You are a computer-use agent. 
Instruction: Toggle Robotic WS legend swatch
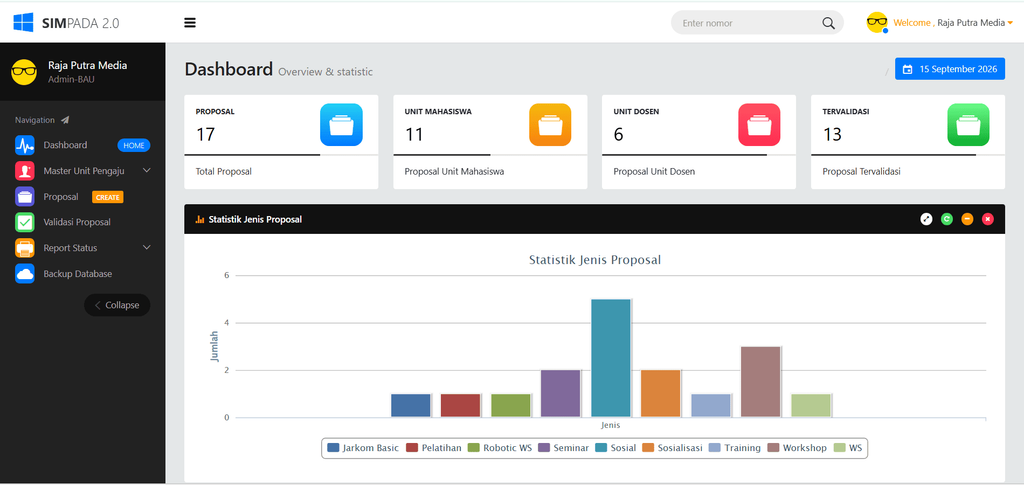pyautogui.click(x=474, y=448)
